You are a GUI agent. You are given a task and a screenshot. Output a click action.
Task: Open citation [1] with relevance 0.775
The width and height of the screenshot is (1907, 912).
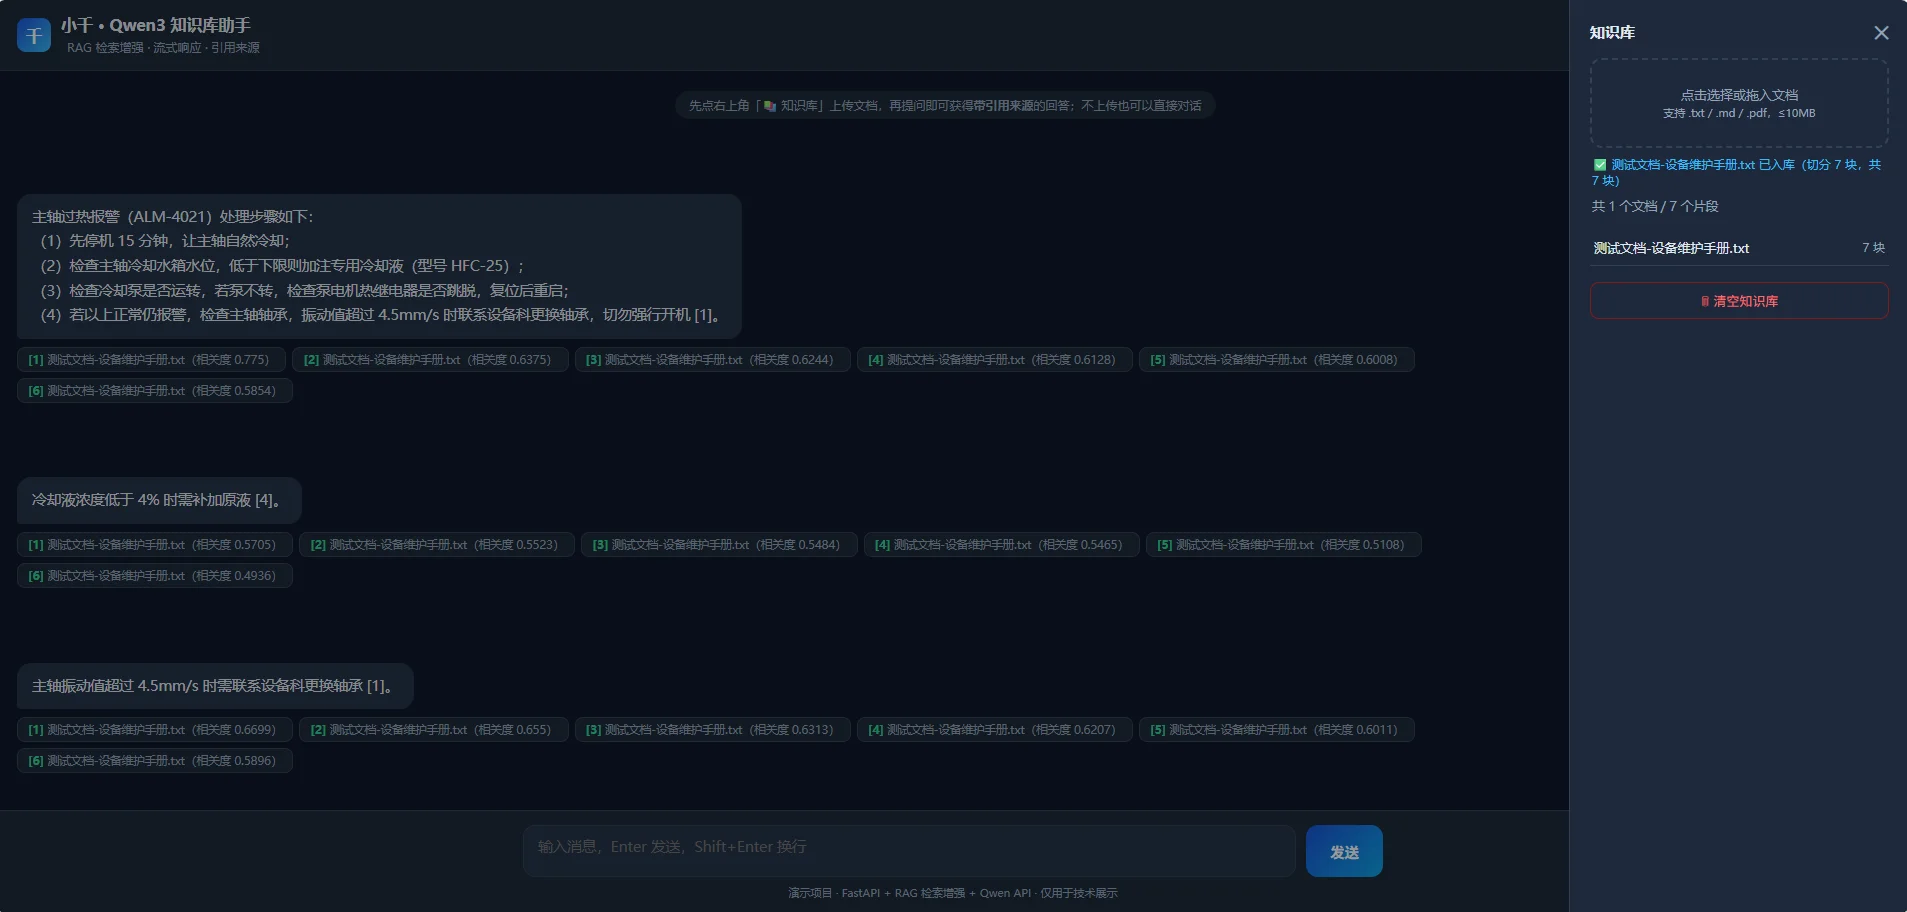click(x=151, y=360)
